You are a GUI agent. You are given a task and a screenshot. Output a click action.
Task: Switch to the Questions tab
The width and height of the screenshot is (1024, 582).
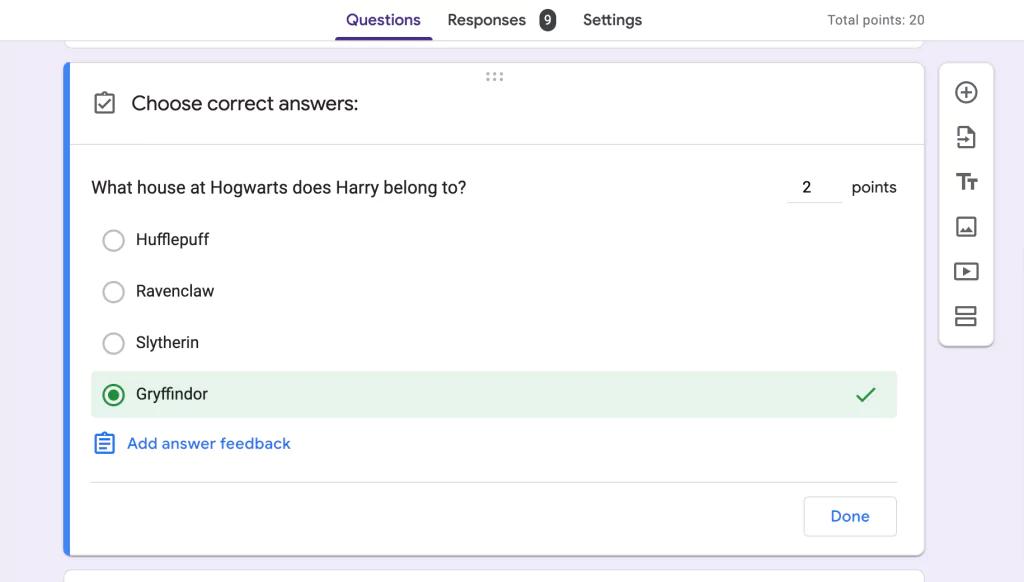[x=383, y=19]
